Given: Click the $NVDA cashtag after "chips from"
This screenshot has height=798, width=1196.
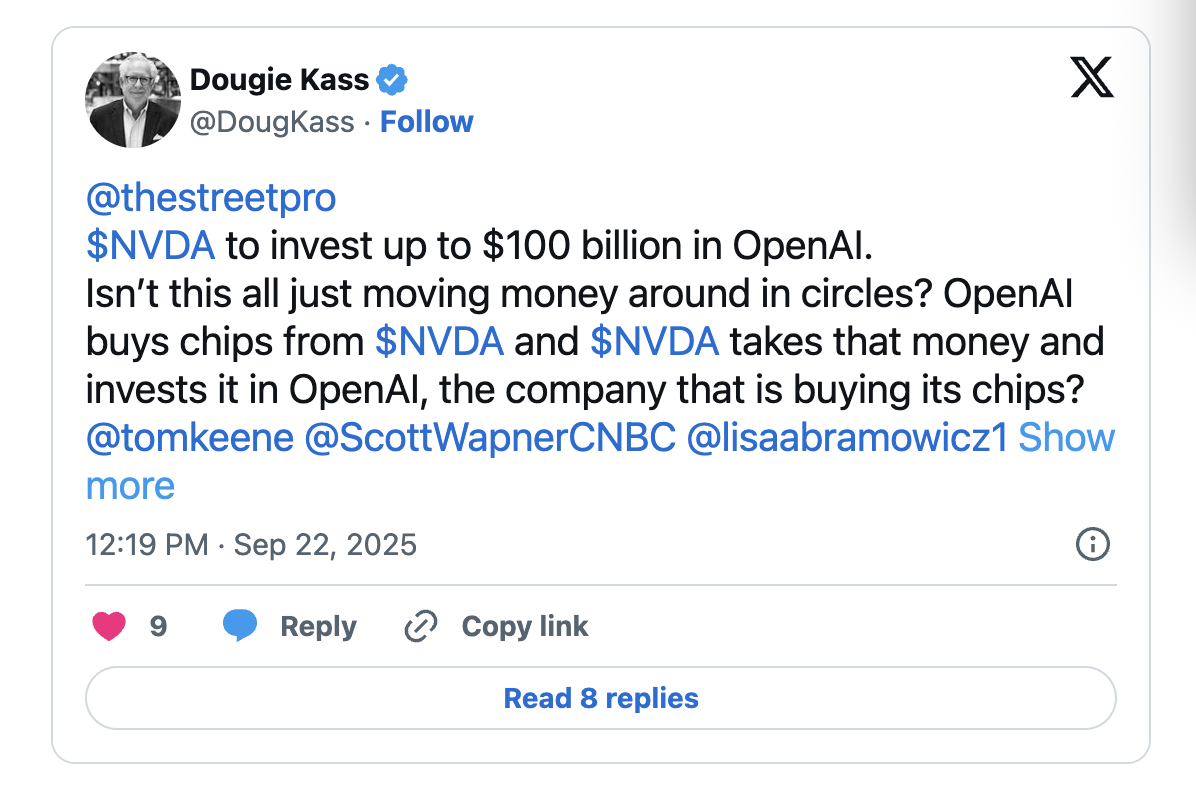Looking at the screenshot, I should 439,342.
